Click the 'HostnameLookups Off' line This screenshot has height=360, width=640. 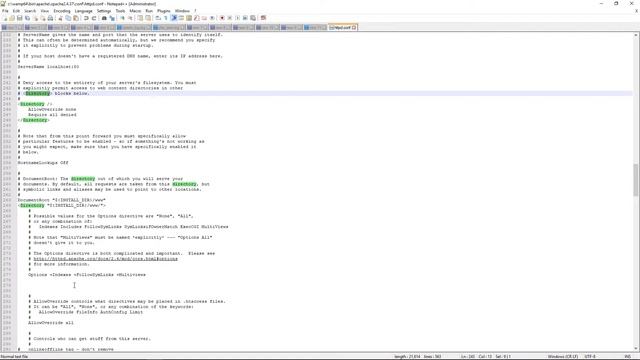coord(43,162)
